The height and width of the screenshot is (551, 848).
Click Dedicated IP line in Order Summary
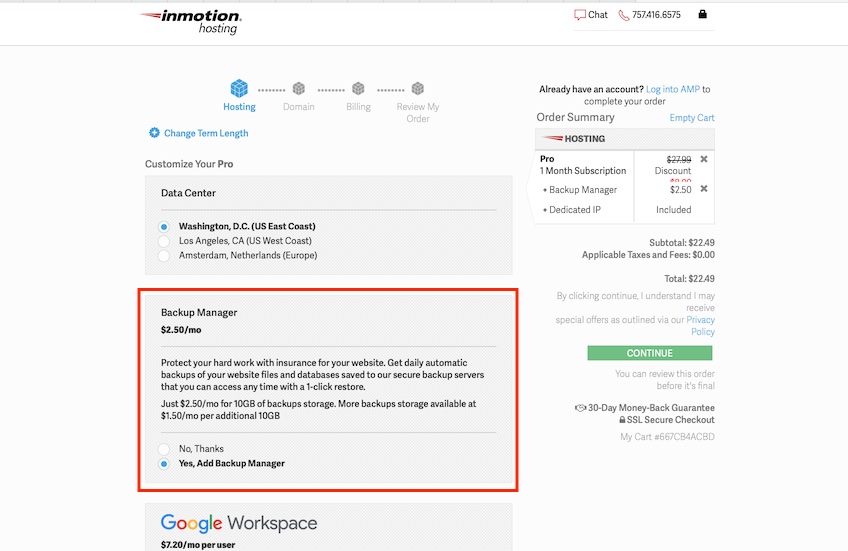pos(575,209)
